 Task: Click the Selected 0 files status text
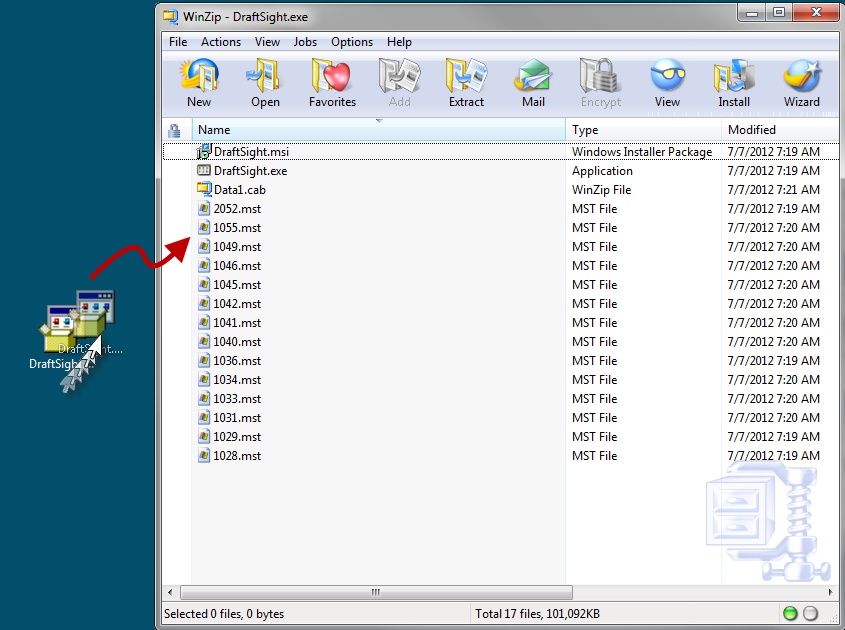point(224,614)
